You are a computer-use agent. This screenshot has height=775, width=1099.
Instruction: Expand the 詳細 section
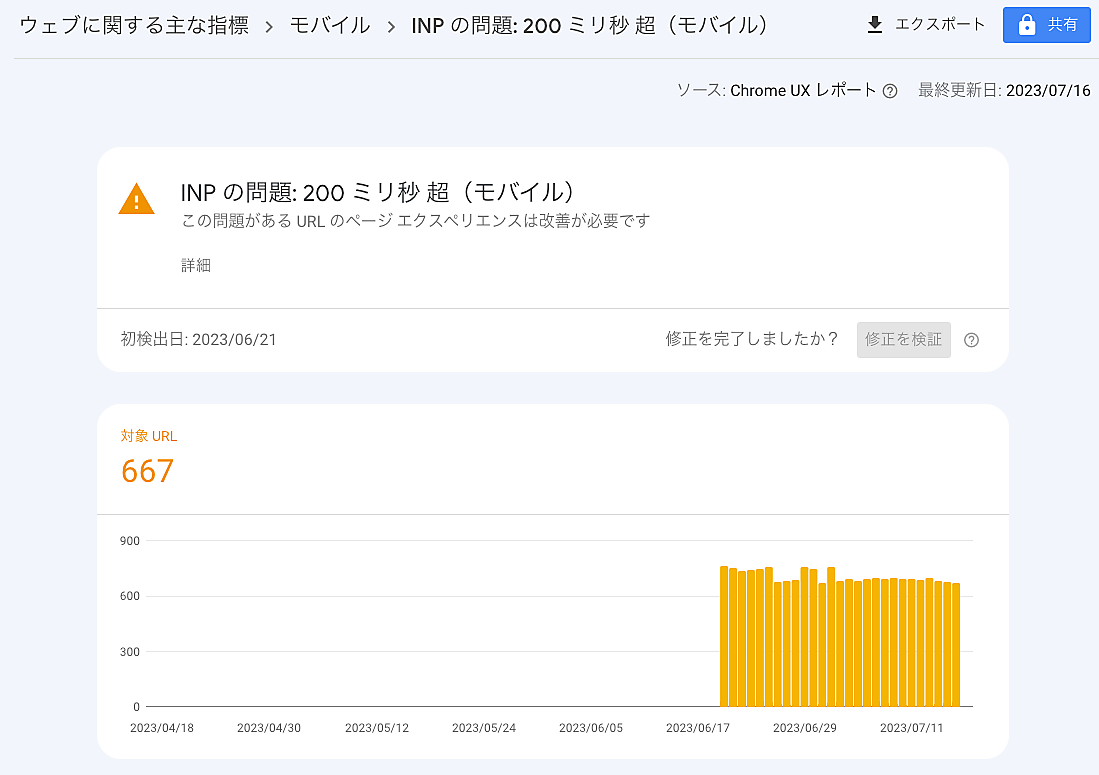point(196,265)
